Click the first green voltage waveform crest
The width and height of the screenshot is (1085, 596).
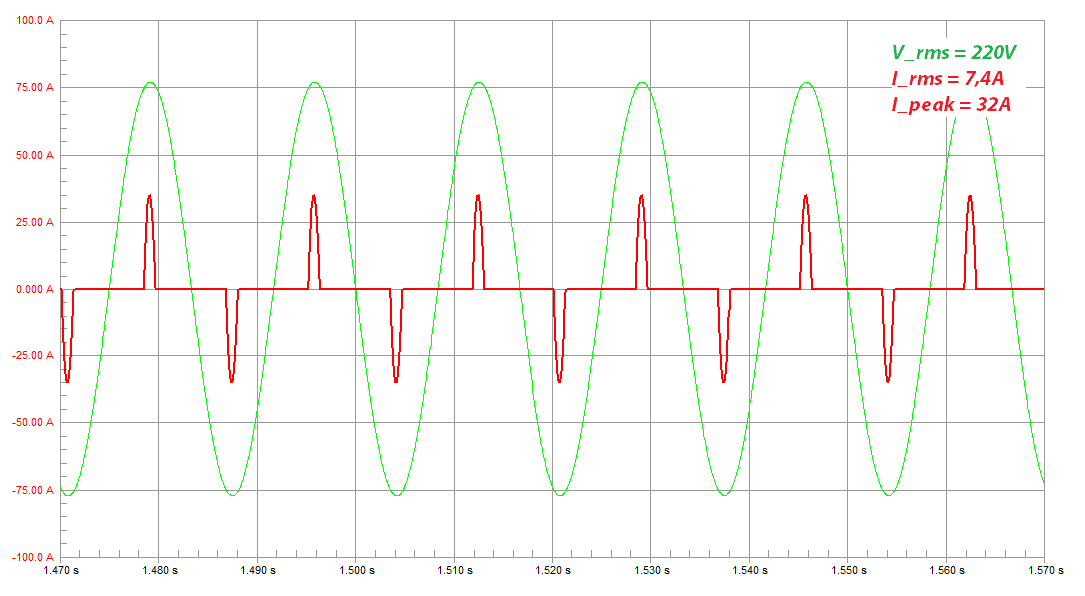pyautogui.click(x=150, y=83)
